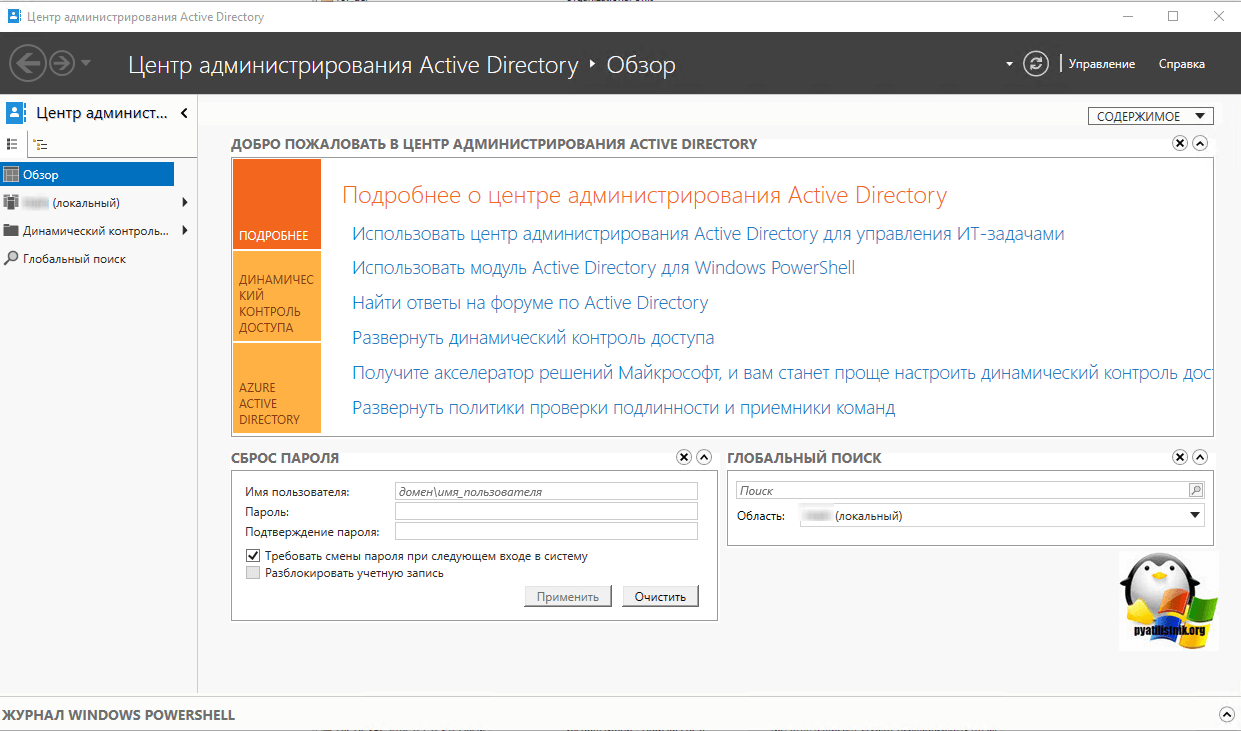Switch navigation pane to list view icon
Screen dimensions: 1241x731
[x=12, y=144]
